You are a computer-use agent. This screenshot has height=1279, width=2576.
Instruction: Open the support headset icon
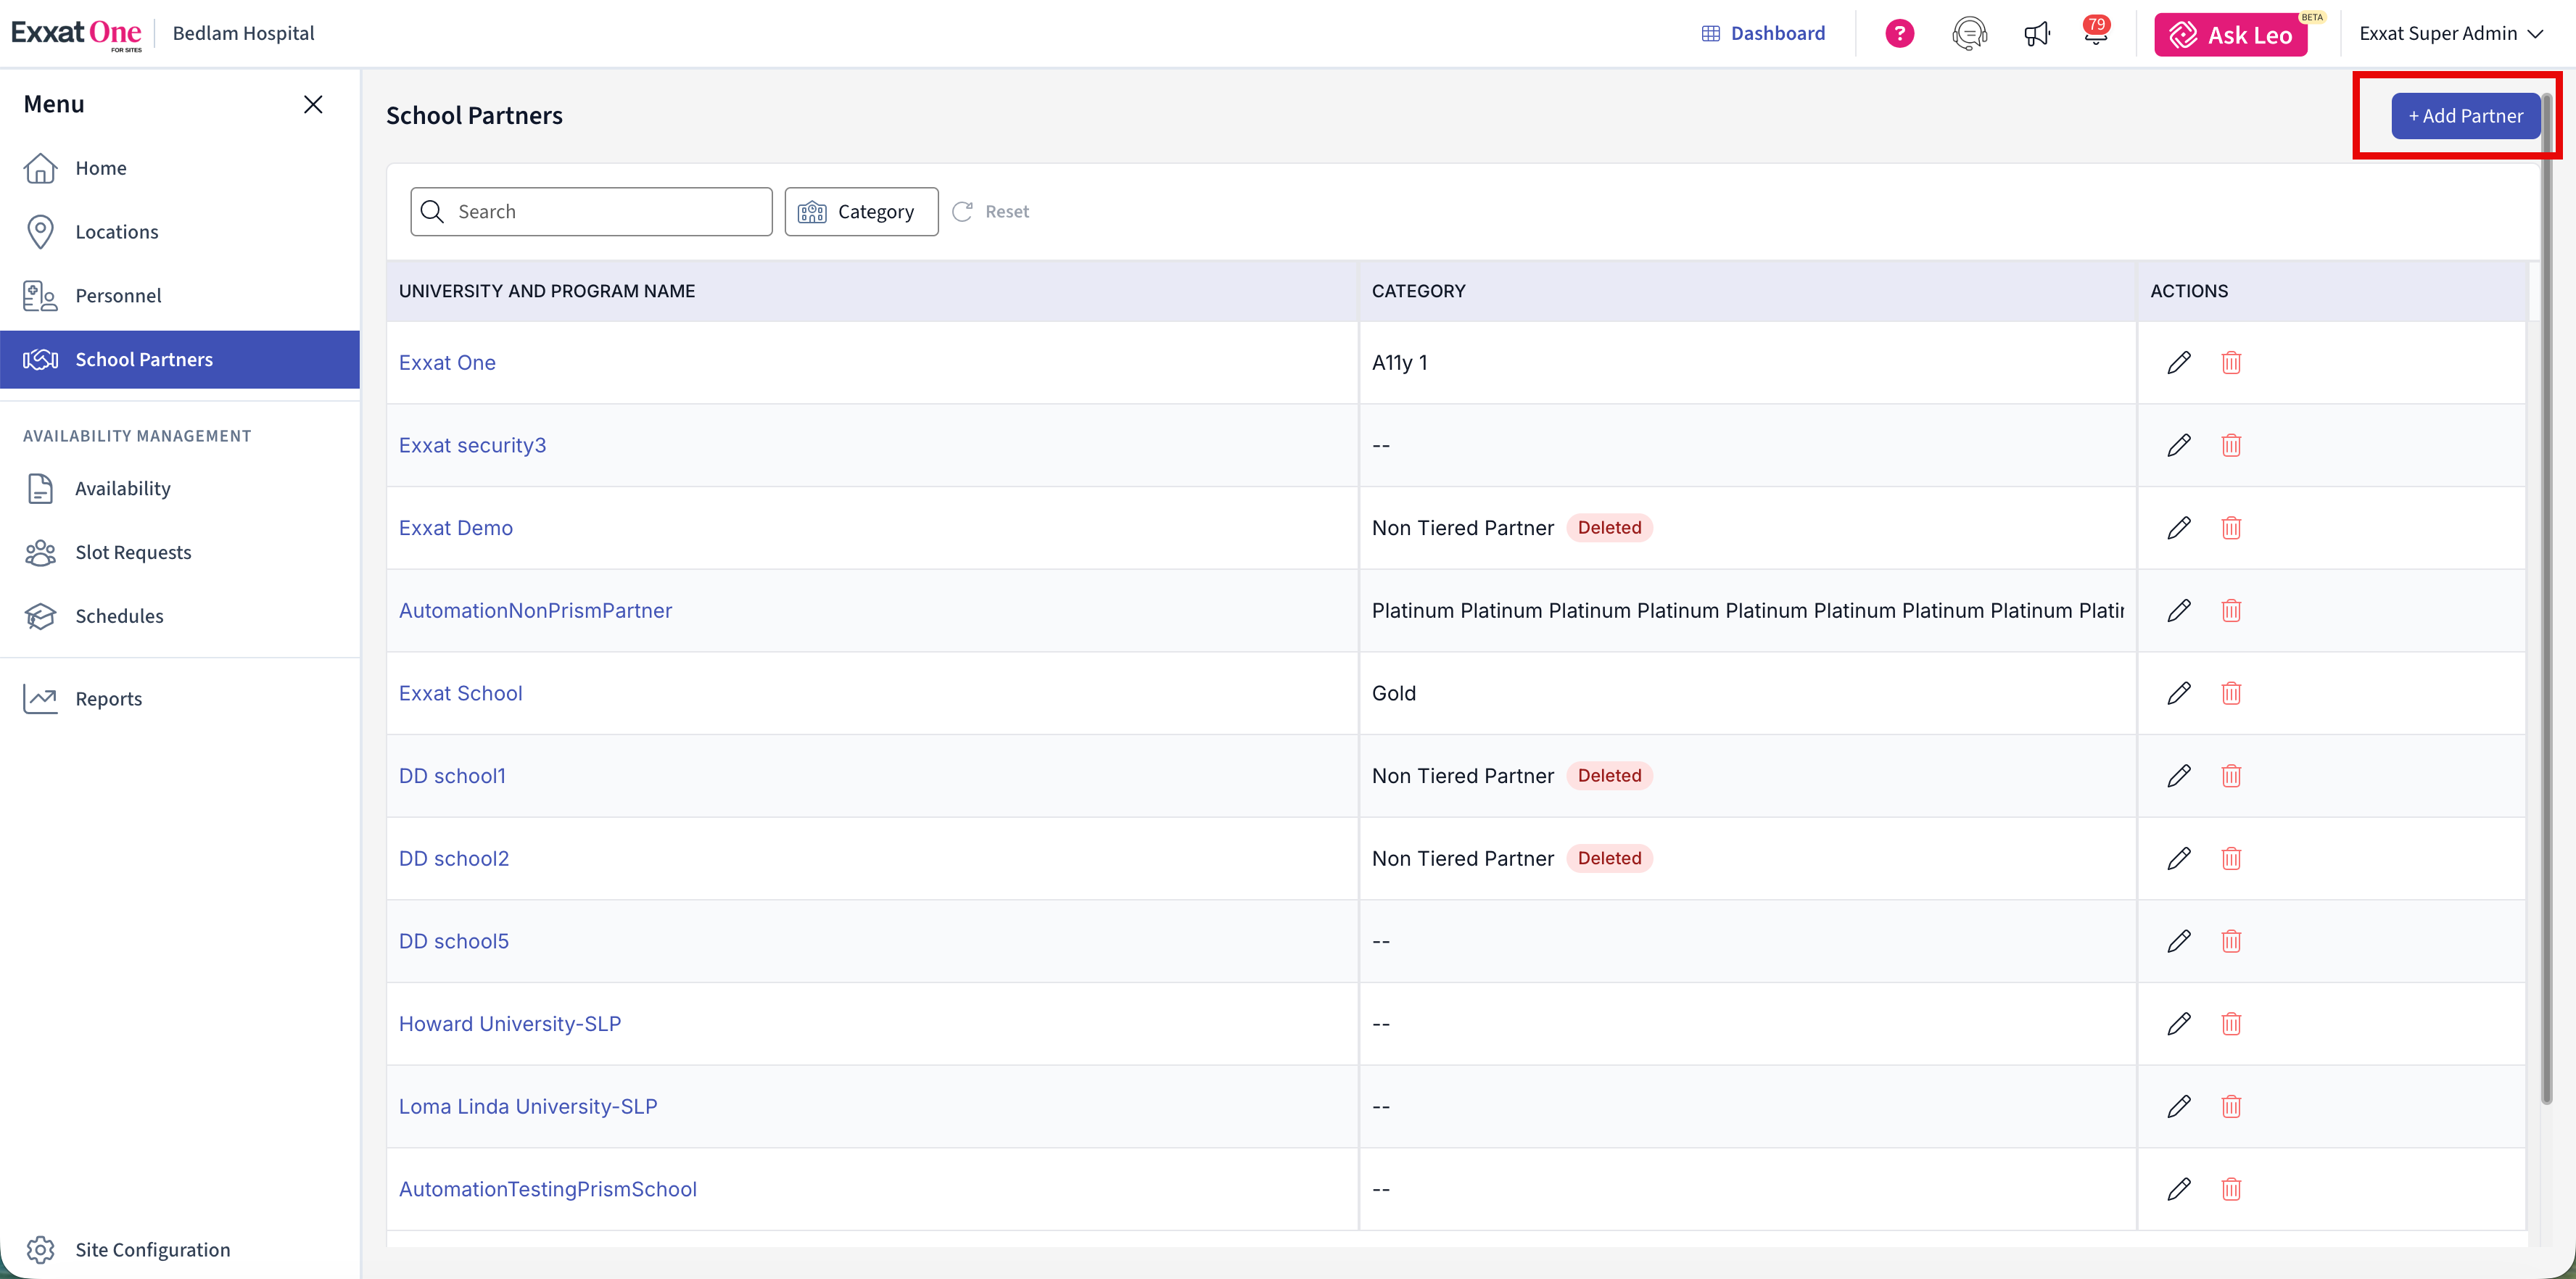coord(1968,34)
